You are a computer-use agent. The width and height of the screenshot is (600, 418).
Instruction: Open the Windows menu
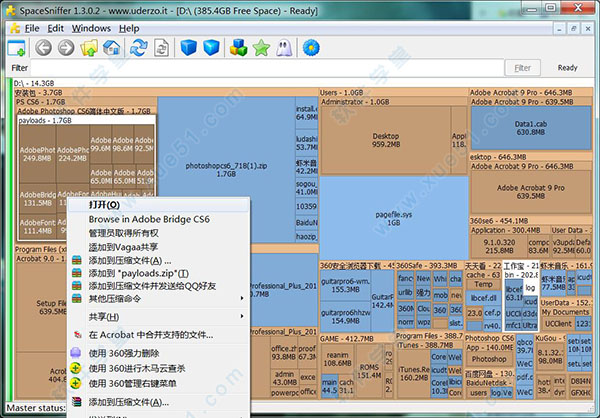point(91,28)
